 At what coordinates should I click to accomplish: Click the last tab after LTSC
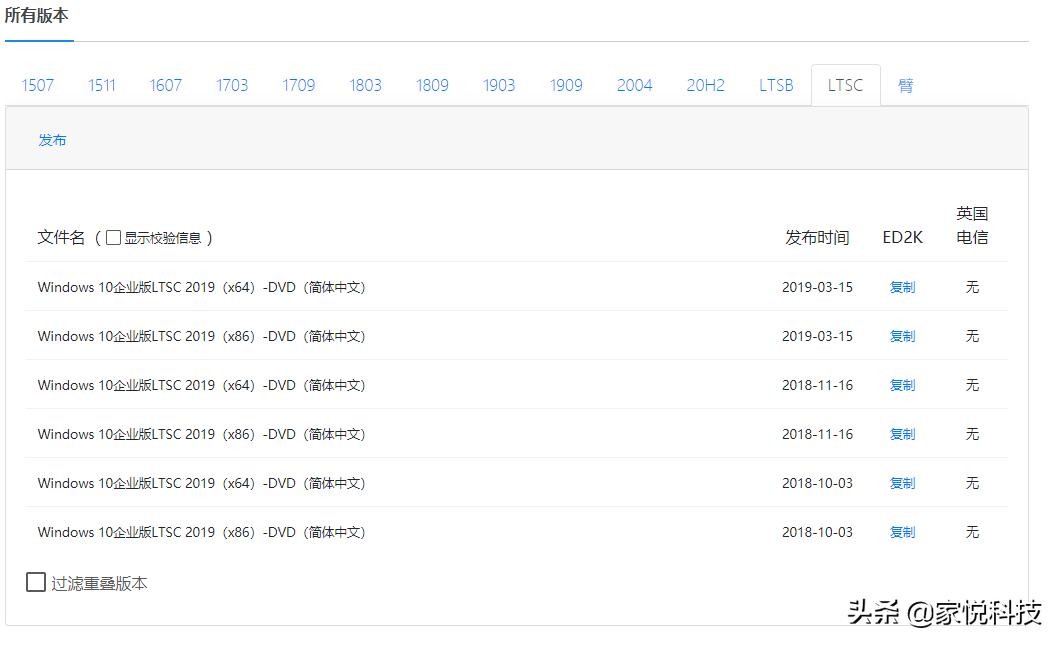905,85
